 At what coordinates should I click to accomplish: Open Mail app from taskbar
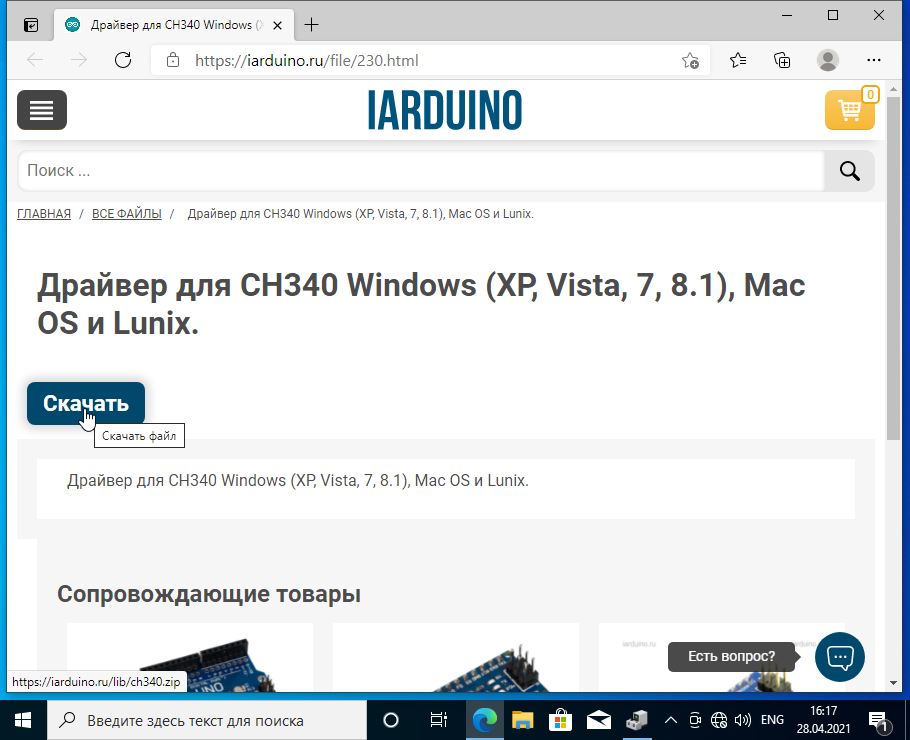598,720
